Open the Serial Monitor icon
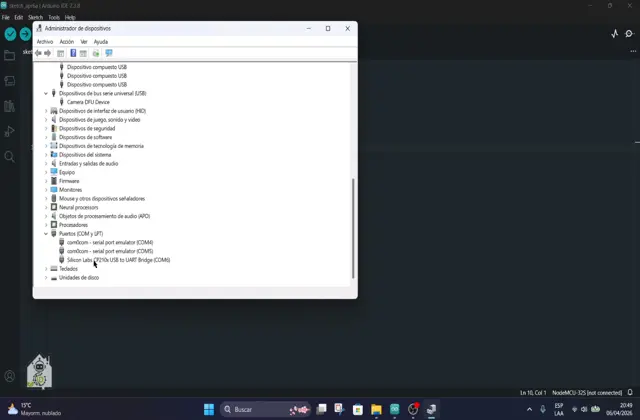This screenshot has width=640, height=420. coord(631,34)
